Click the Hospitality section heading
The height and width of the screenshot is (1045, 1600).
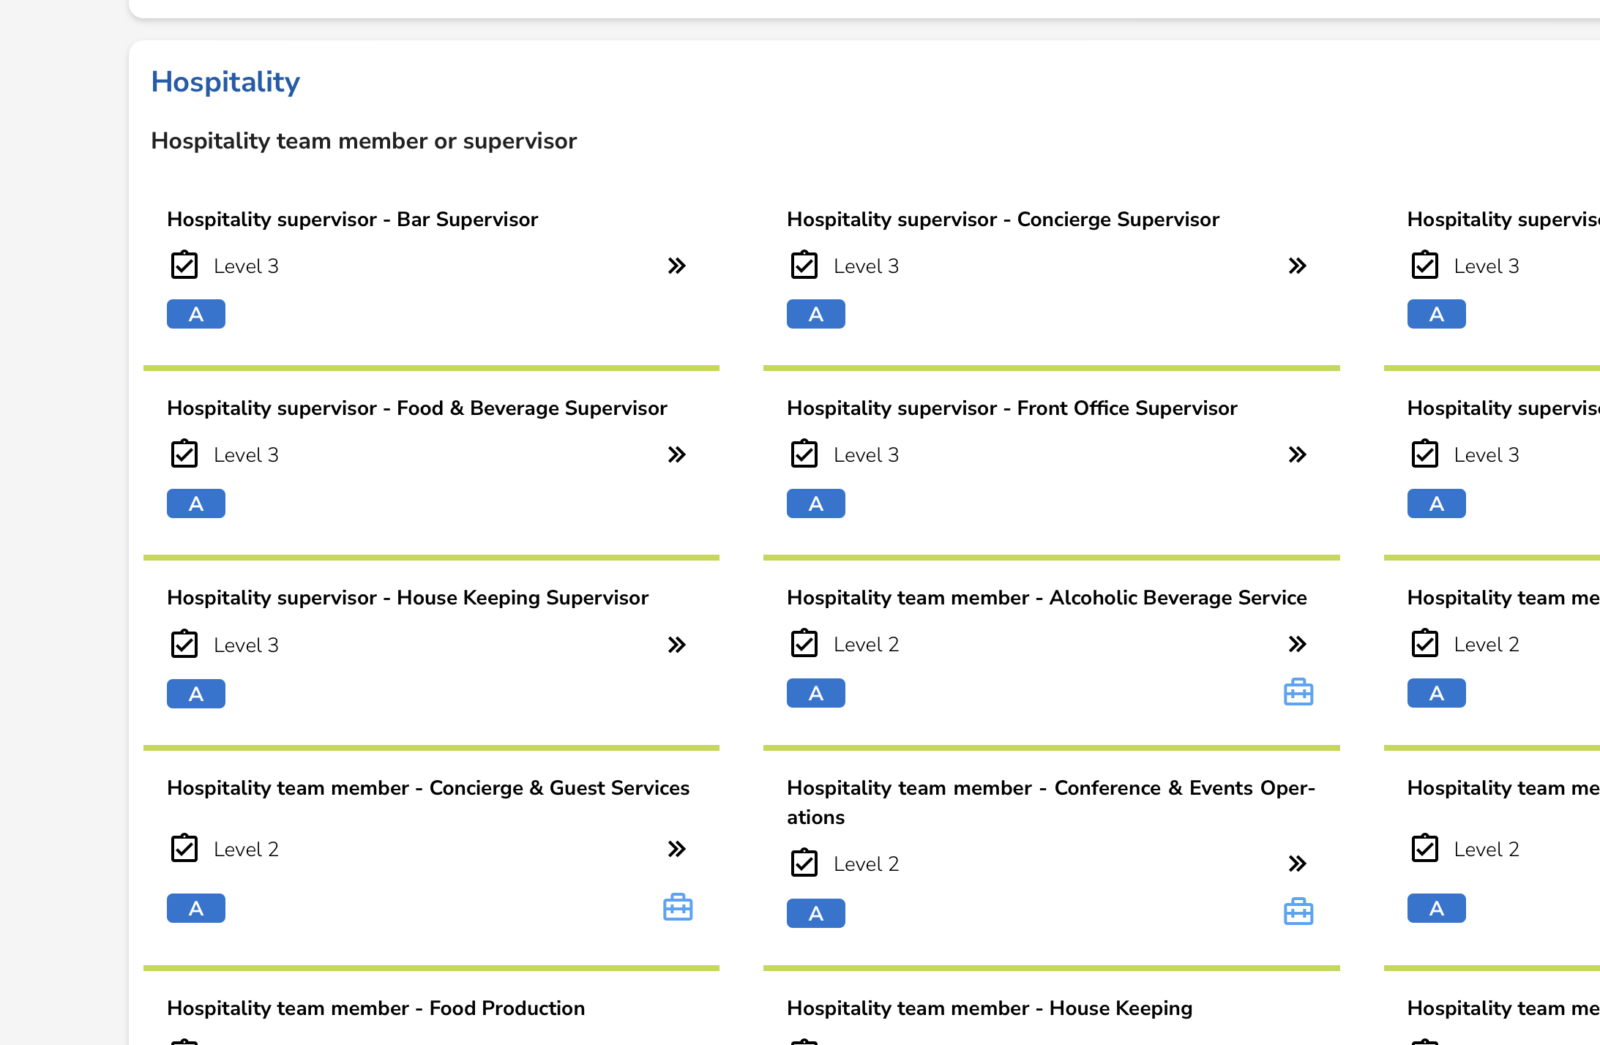(x=225, y=82)
